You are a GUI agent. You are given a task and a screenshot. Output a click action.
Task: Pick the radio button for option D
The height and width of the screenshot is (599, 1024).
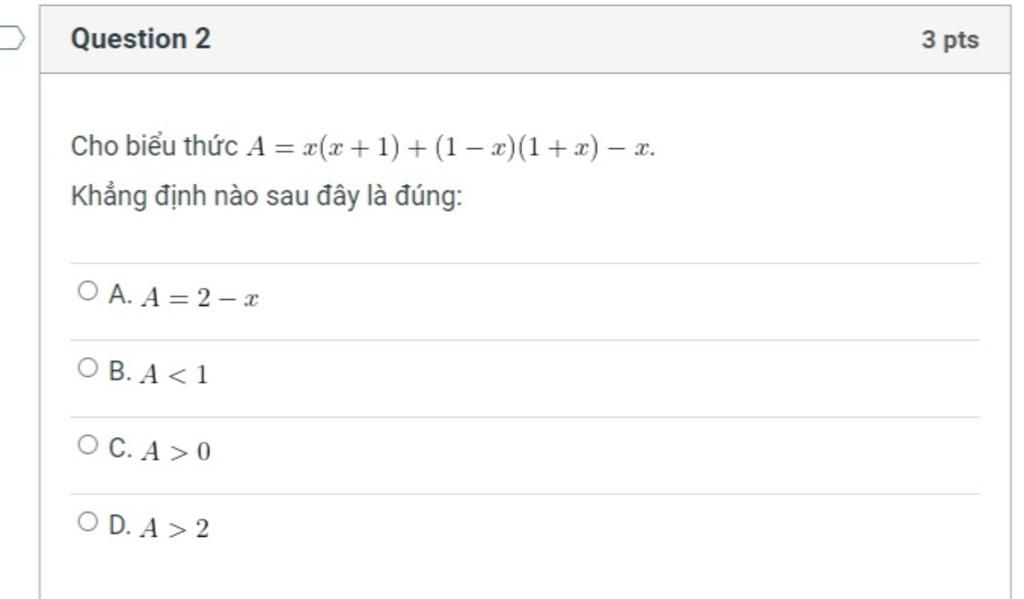click(88, 521)
